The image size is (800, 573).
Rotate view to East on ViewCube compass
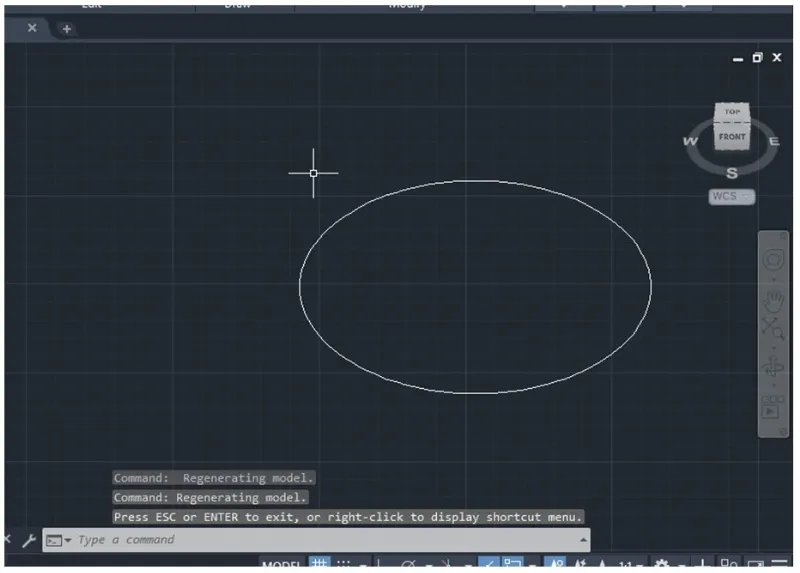tap(774, 141)
